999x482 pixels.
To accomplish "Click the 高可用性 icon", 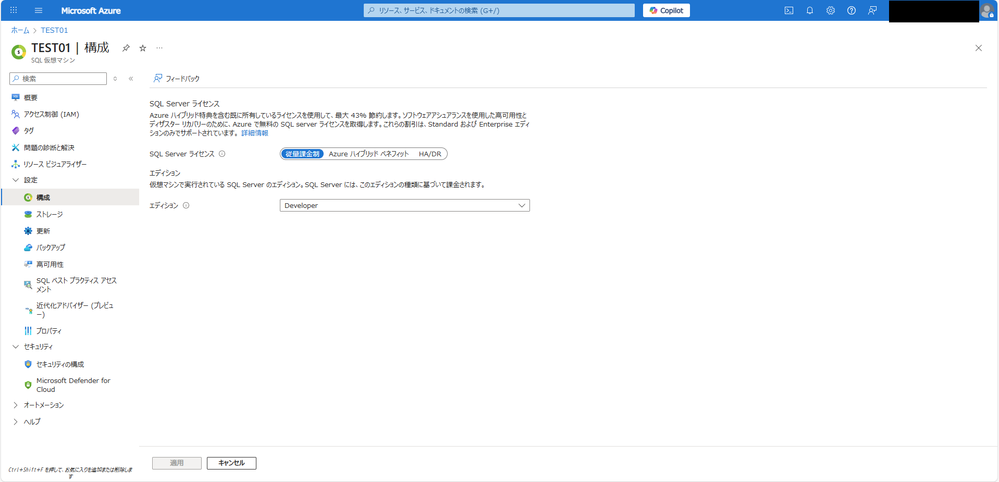I will (x=28, y=264).
